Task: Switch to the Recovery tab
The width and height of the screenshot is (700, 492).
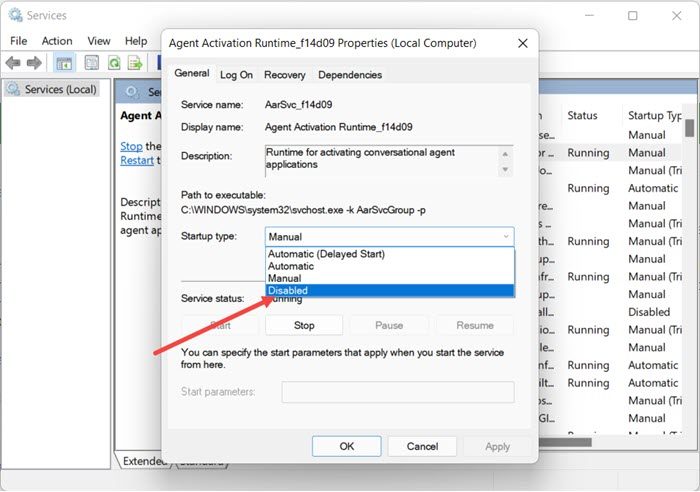Action: (284, 75)
